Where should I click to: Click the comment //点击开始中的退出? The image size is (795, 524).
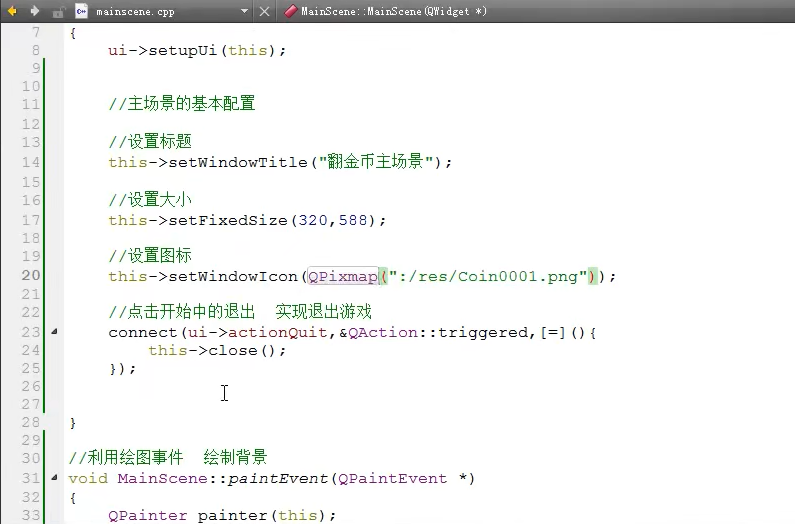(x=182, y=311)
